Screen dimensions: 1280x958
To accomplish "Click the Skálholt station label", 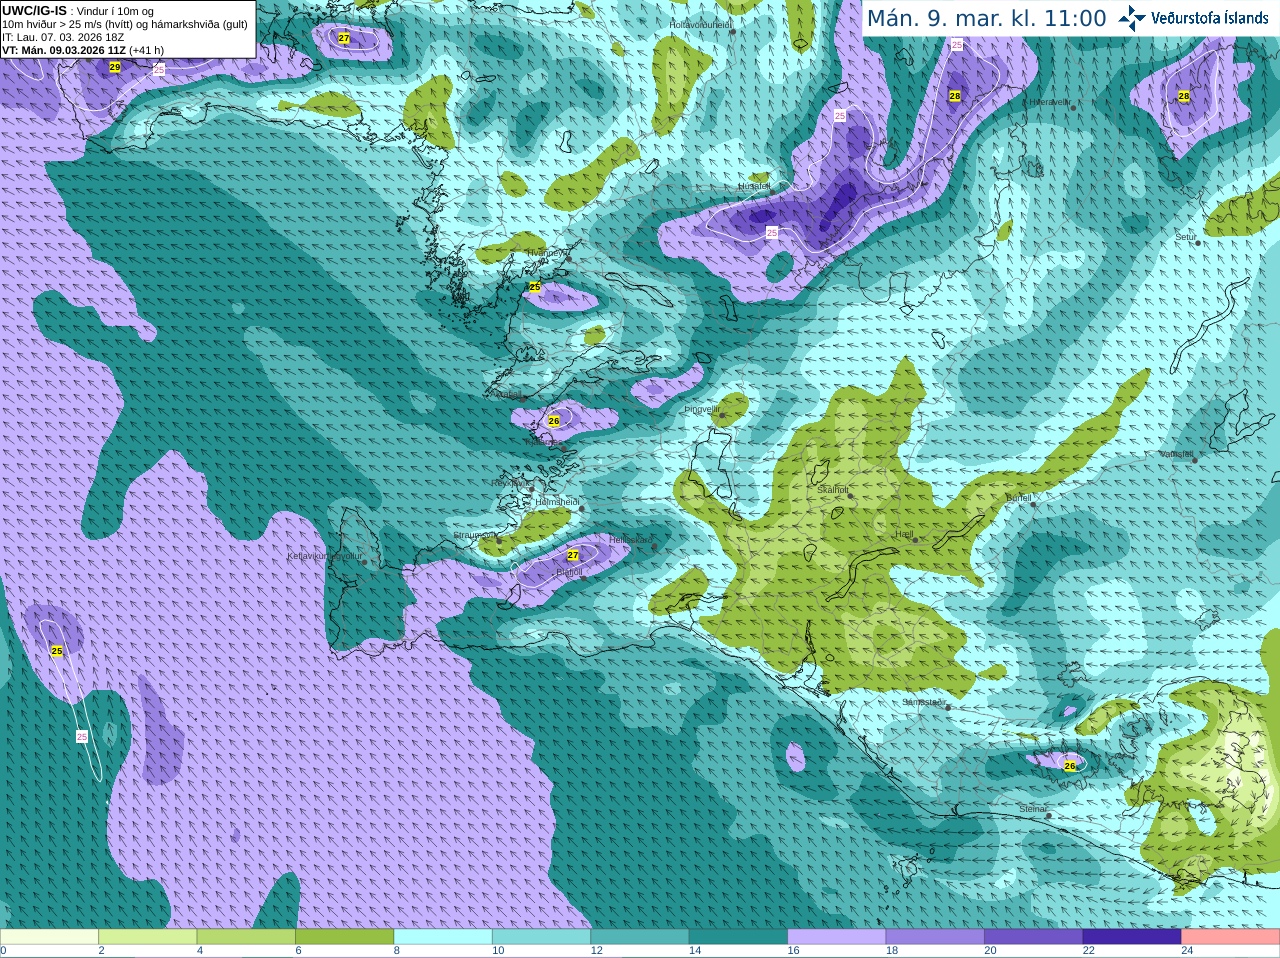I will 832,490.
